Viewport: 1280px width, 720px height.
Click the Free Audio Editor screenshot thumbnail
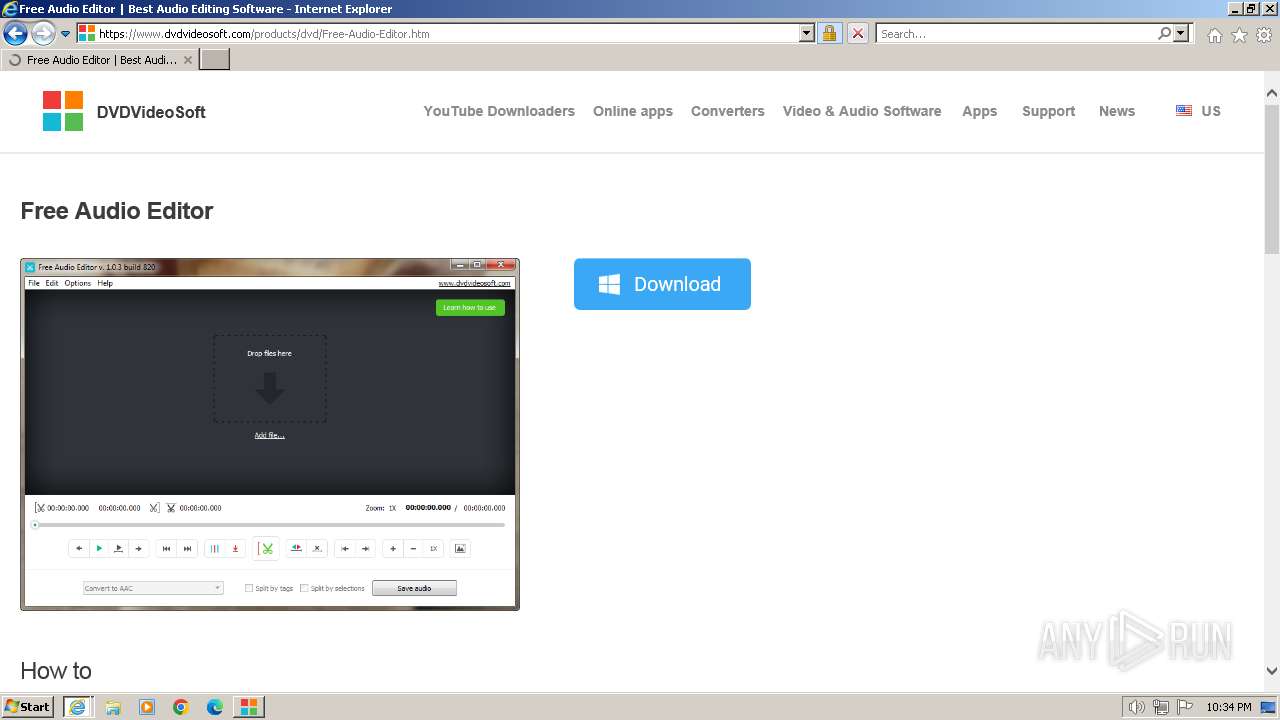(270, 434)
